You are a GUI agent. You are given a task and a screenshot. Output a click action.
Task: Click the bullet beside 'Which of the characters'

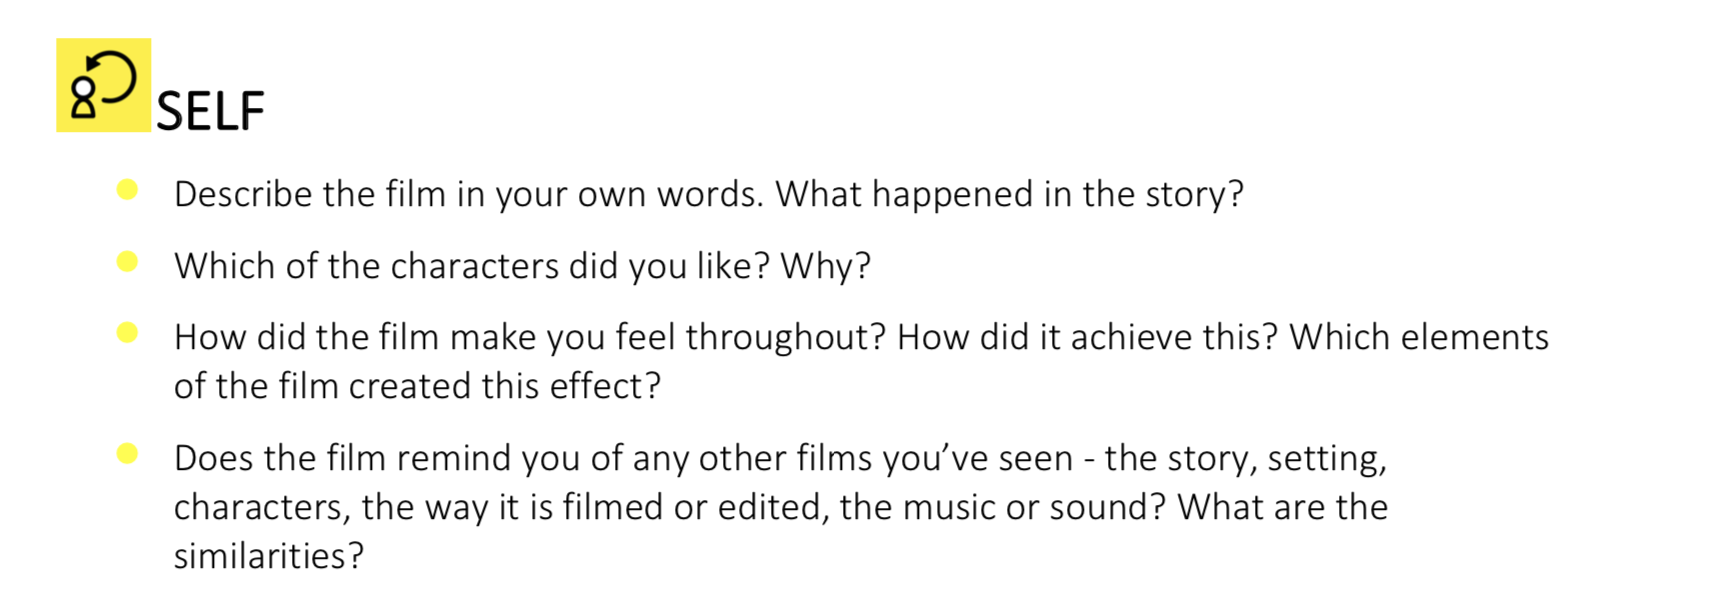(127, 262)
